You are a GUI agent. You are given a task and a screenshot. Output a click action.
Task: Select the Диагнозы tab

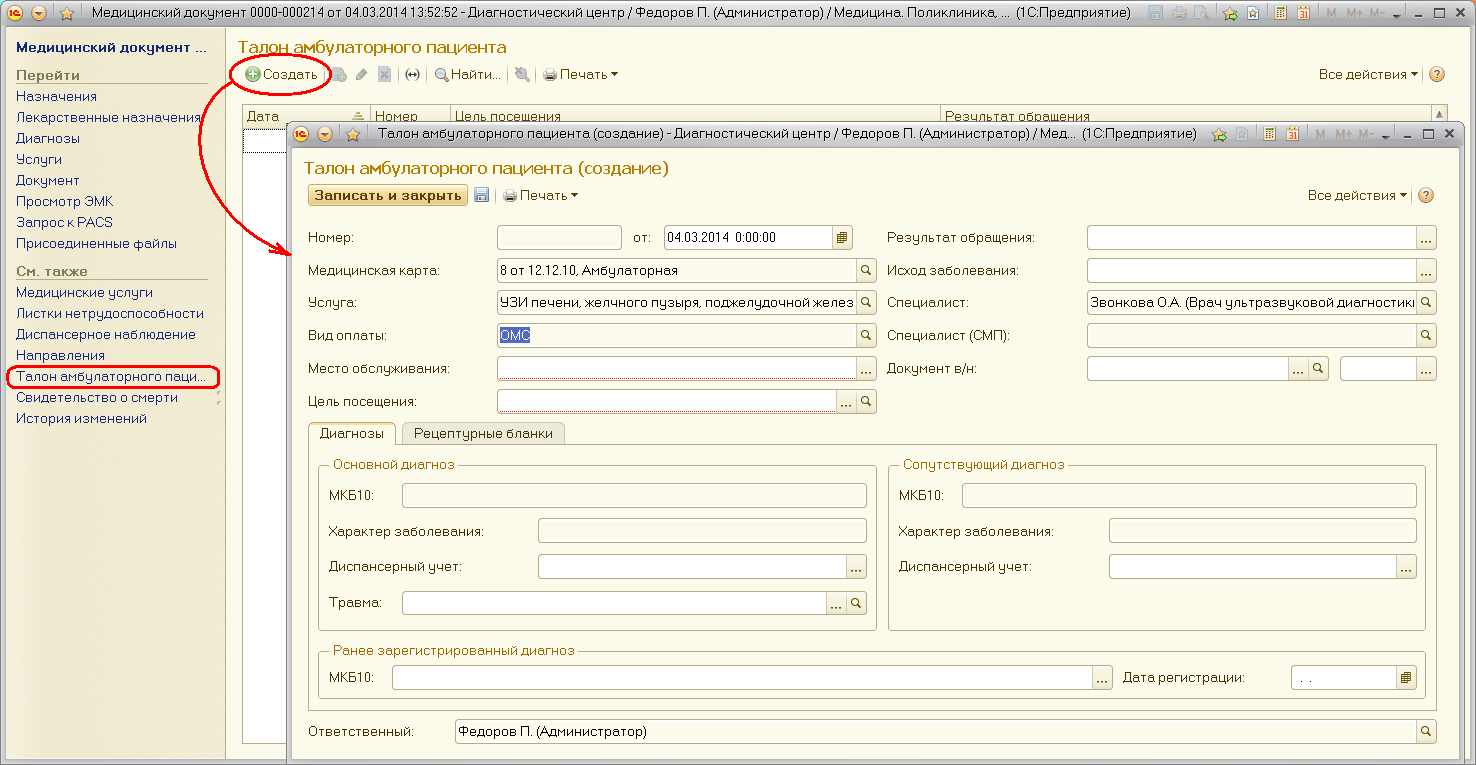351,434
